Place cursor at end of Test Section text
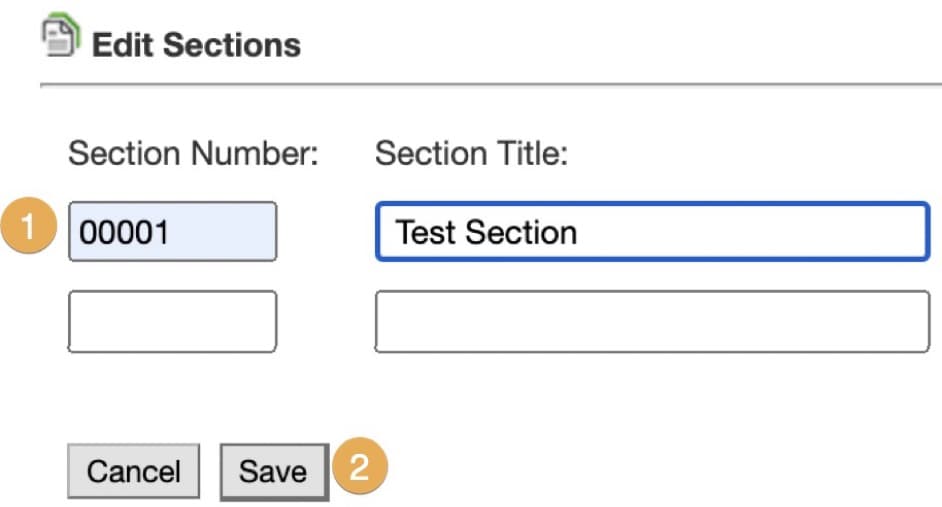The image size is (942, 507). coord(580,232)
